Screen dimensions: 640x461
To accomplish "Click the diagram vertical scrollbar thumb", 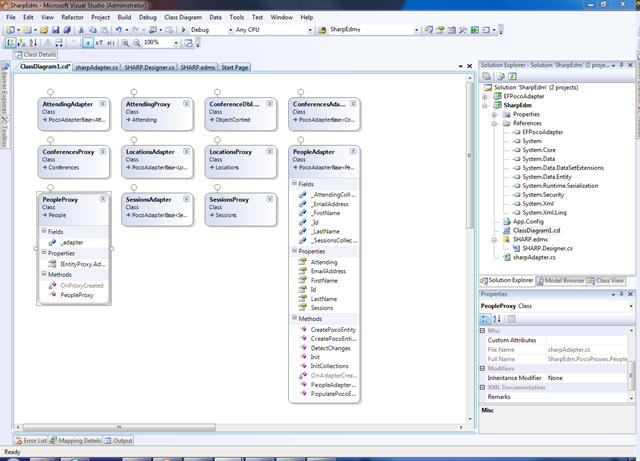I will point(470,155).
